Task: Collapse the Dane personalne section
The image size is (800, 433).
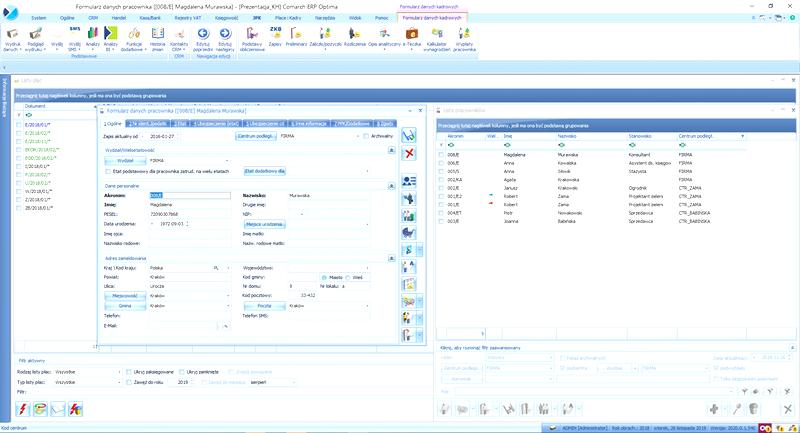Action: pos(391,186)
